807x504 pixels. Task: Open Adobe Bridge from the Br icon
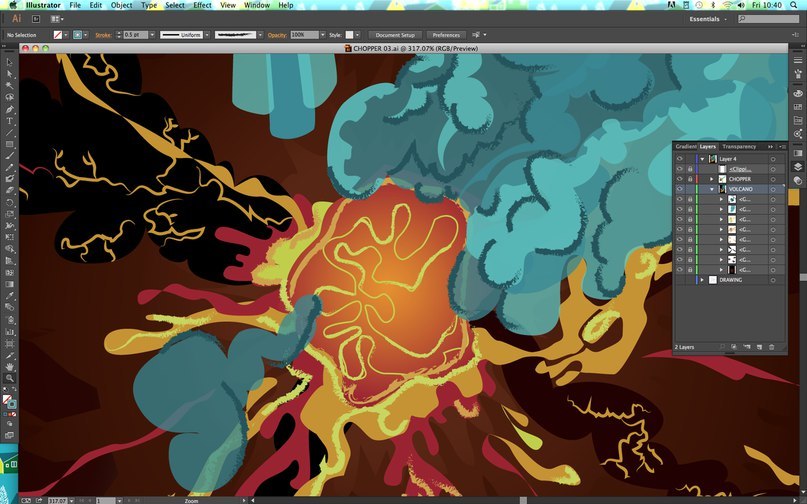[x=36, y=19]
